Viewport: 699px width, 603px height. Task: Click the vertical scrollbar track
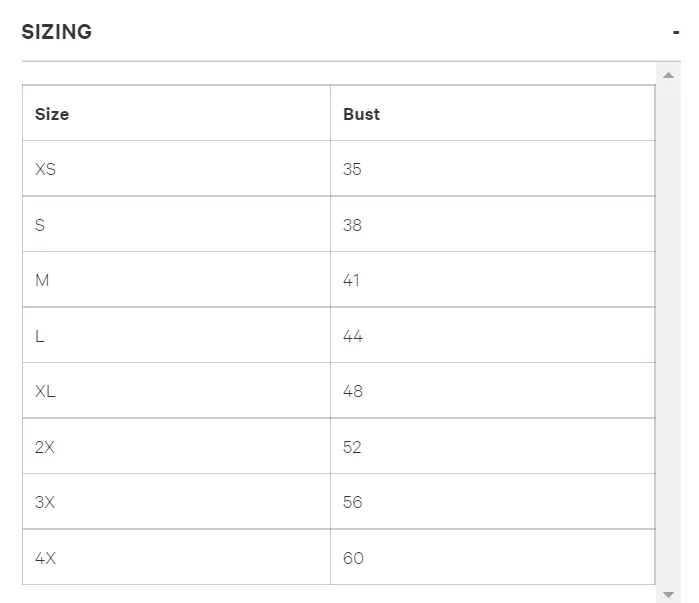tap(668, 334)
